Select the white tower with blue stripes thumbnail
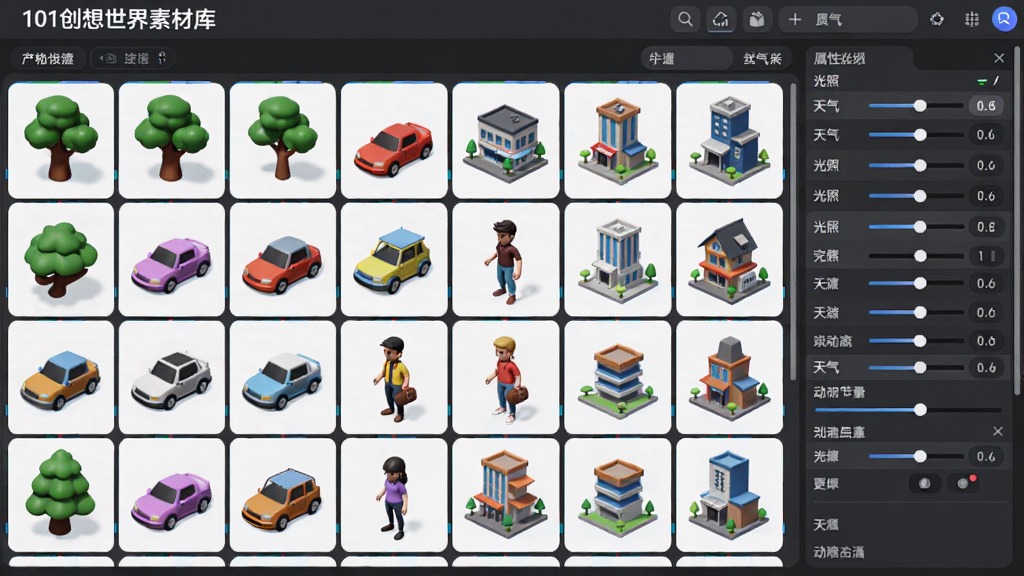Viewport: 1024px width, 576px height. [617, 259]
